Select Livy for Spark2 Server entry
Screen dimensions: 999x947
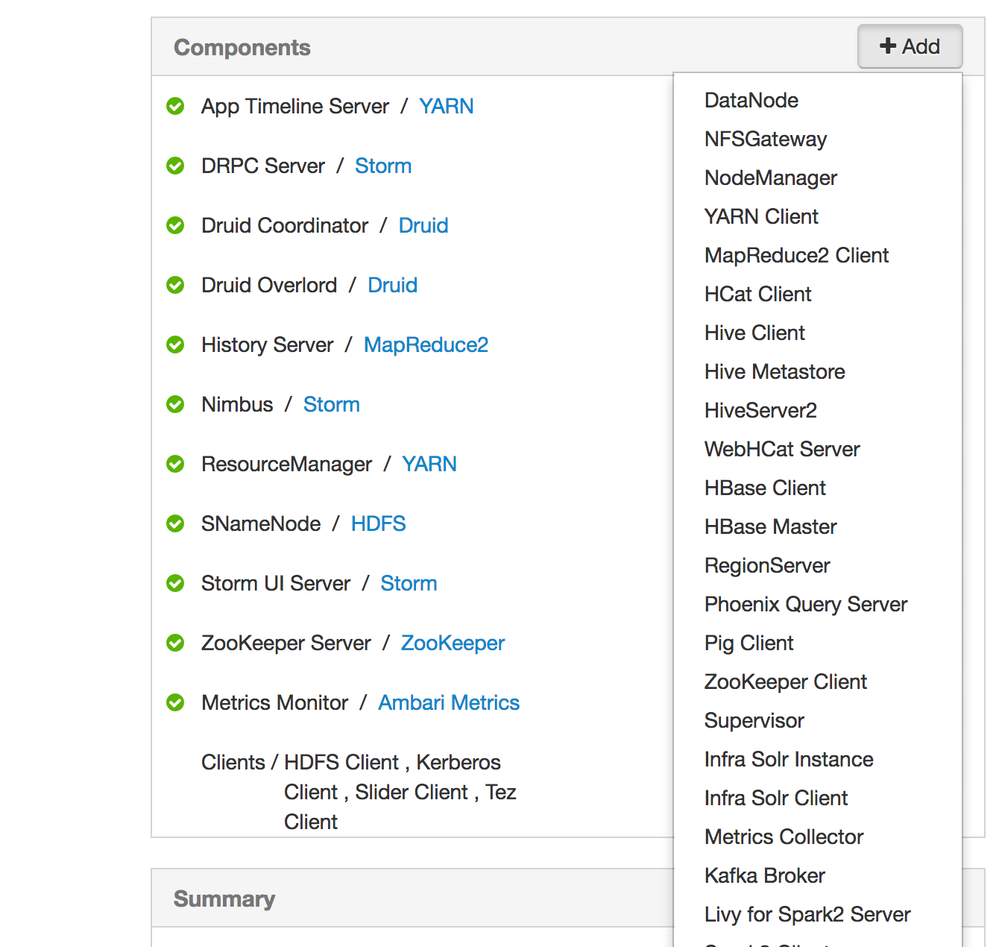click(x=807, y=915)
